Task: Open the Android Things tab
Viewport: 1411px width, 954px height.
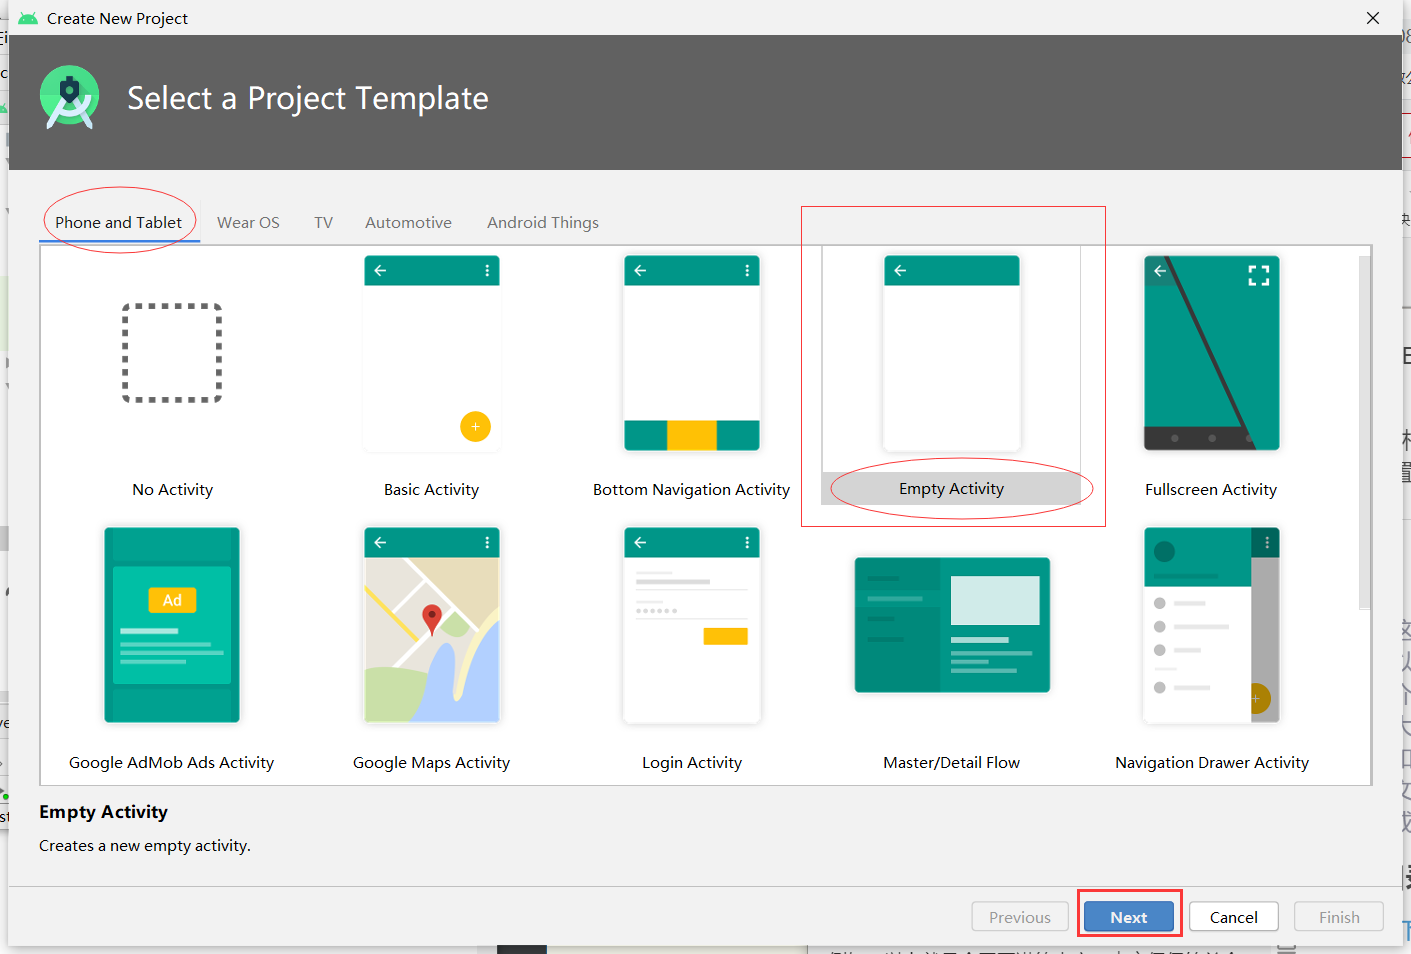Action: [543, 222]
